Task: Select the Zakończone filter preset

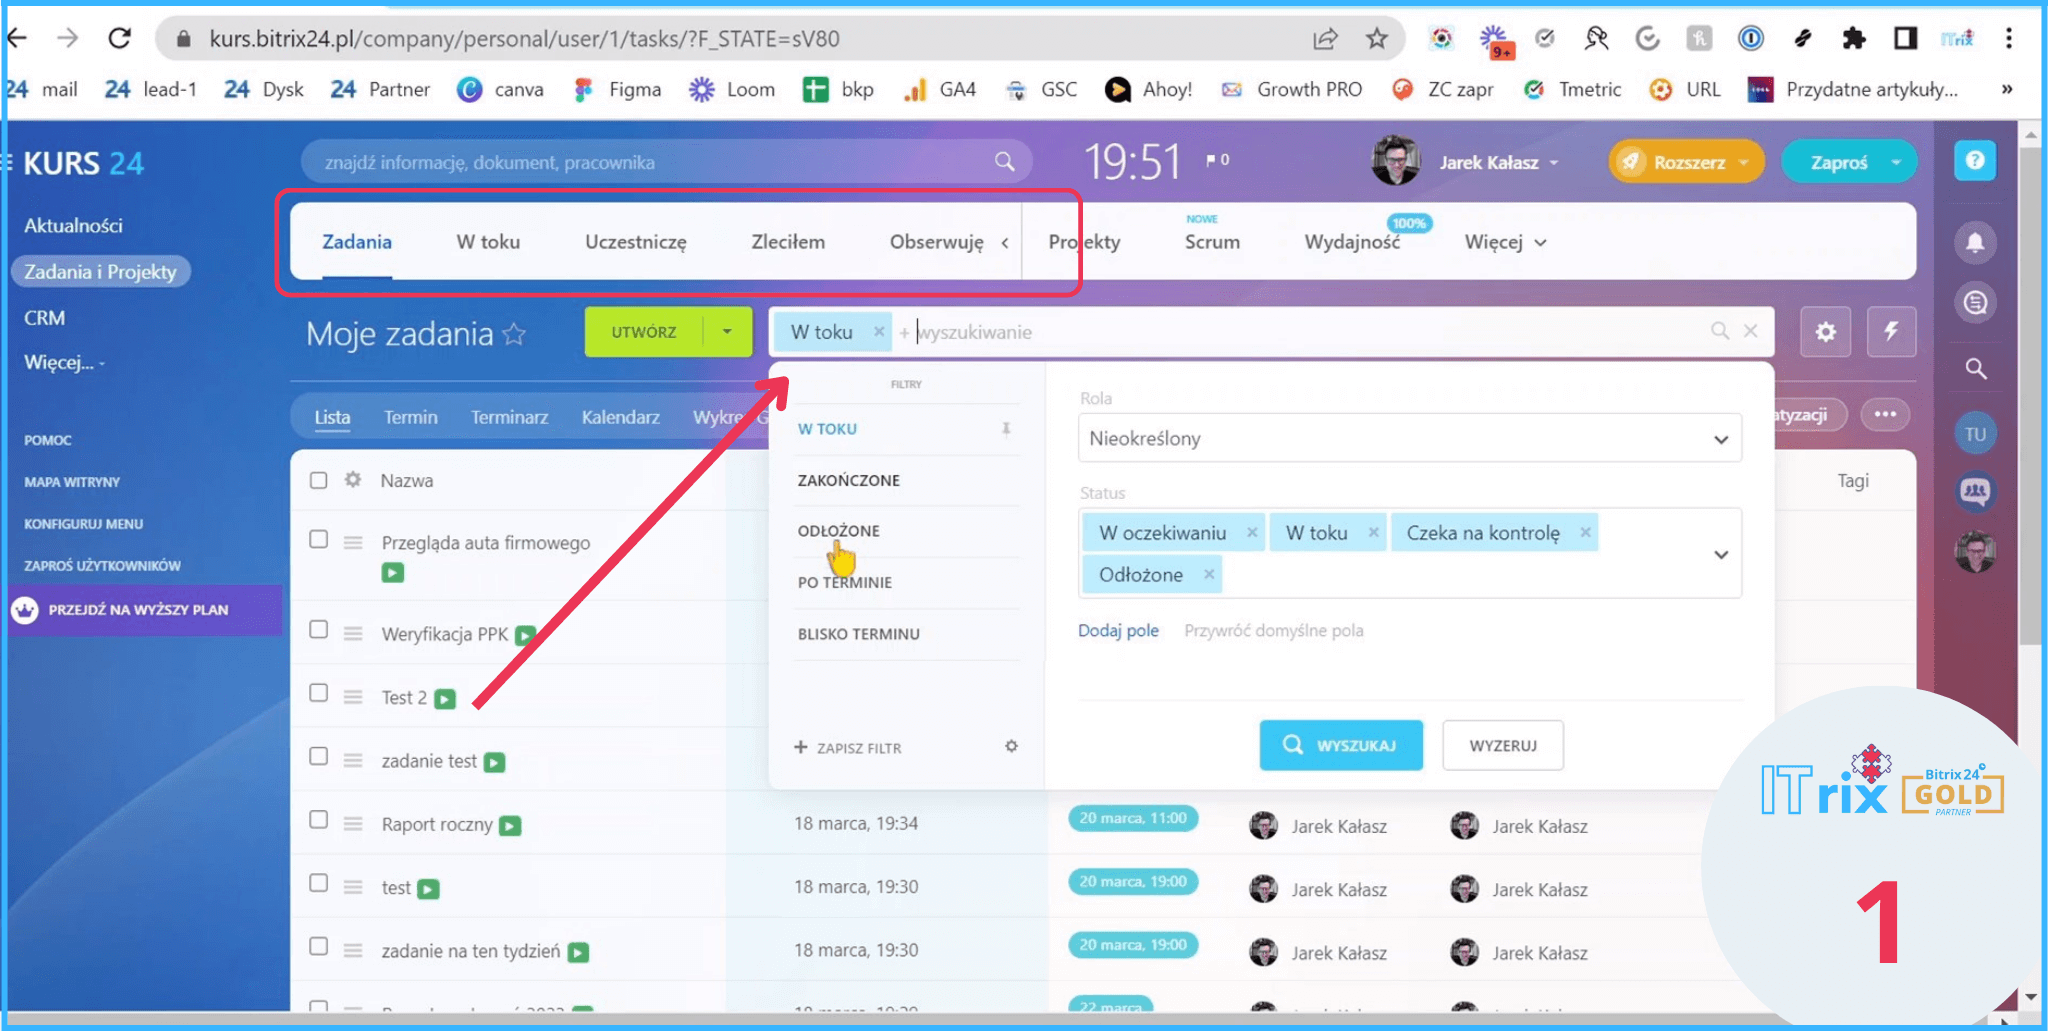Action: point(849,480)
